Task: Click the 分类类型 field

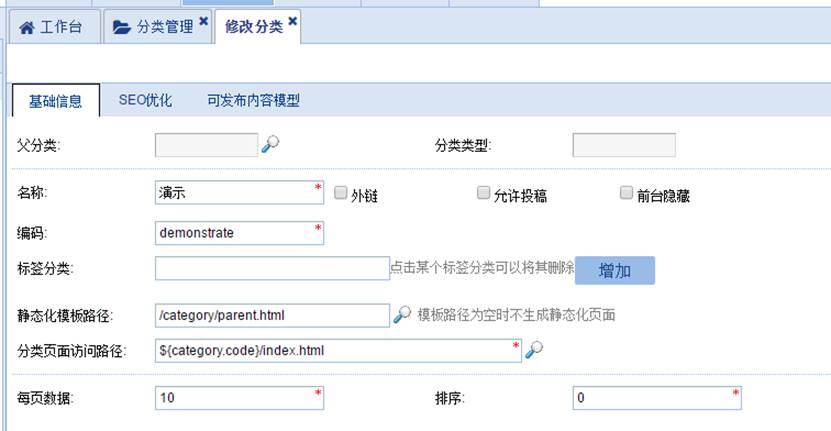Action: click(x=623, y=145)
